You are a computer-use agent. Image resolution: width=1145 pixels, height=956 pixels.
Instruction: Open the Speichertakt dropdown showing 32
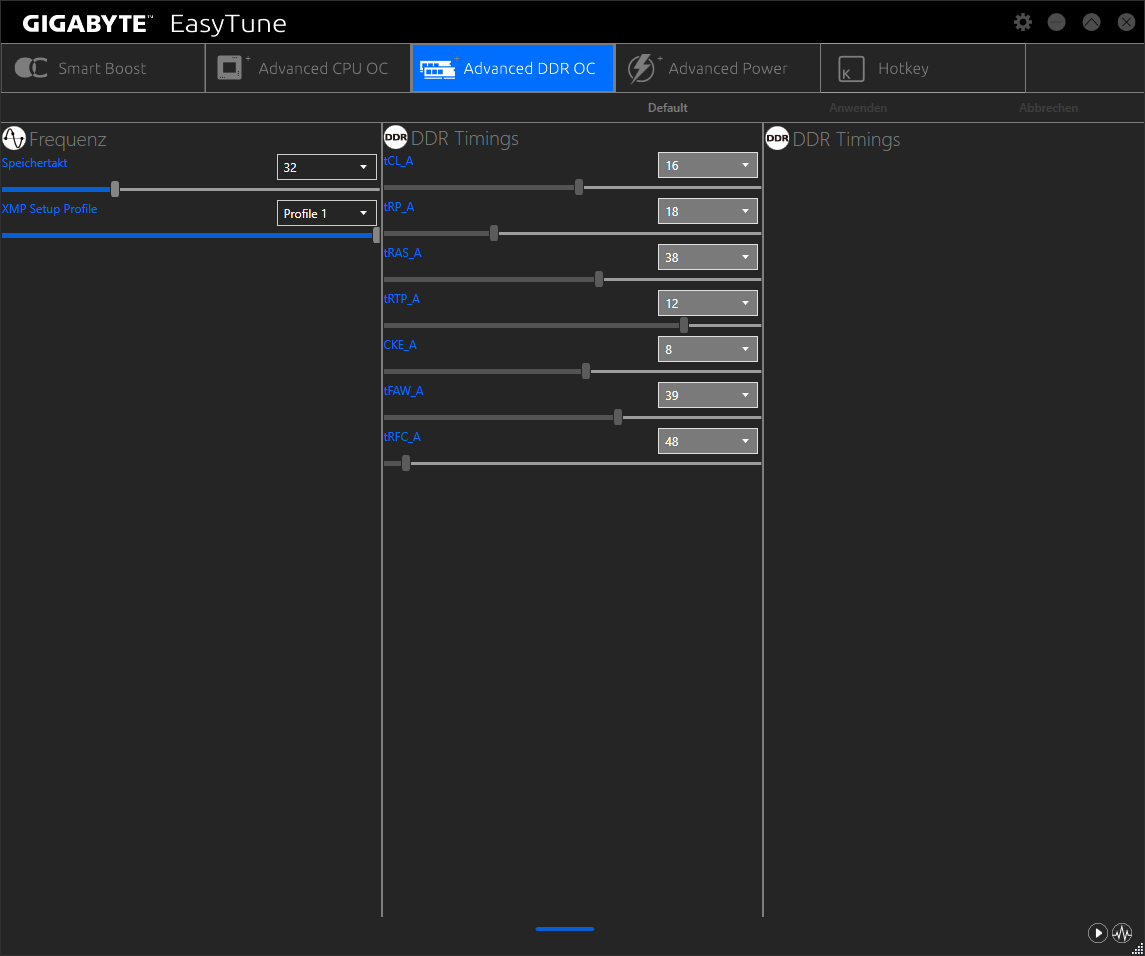coord(326,167)
